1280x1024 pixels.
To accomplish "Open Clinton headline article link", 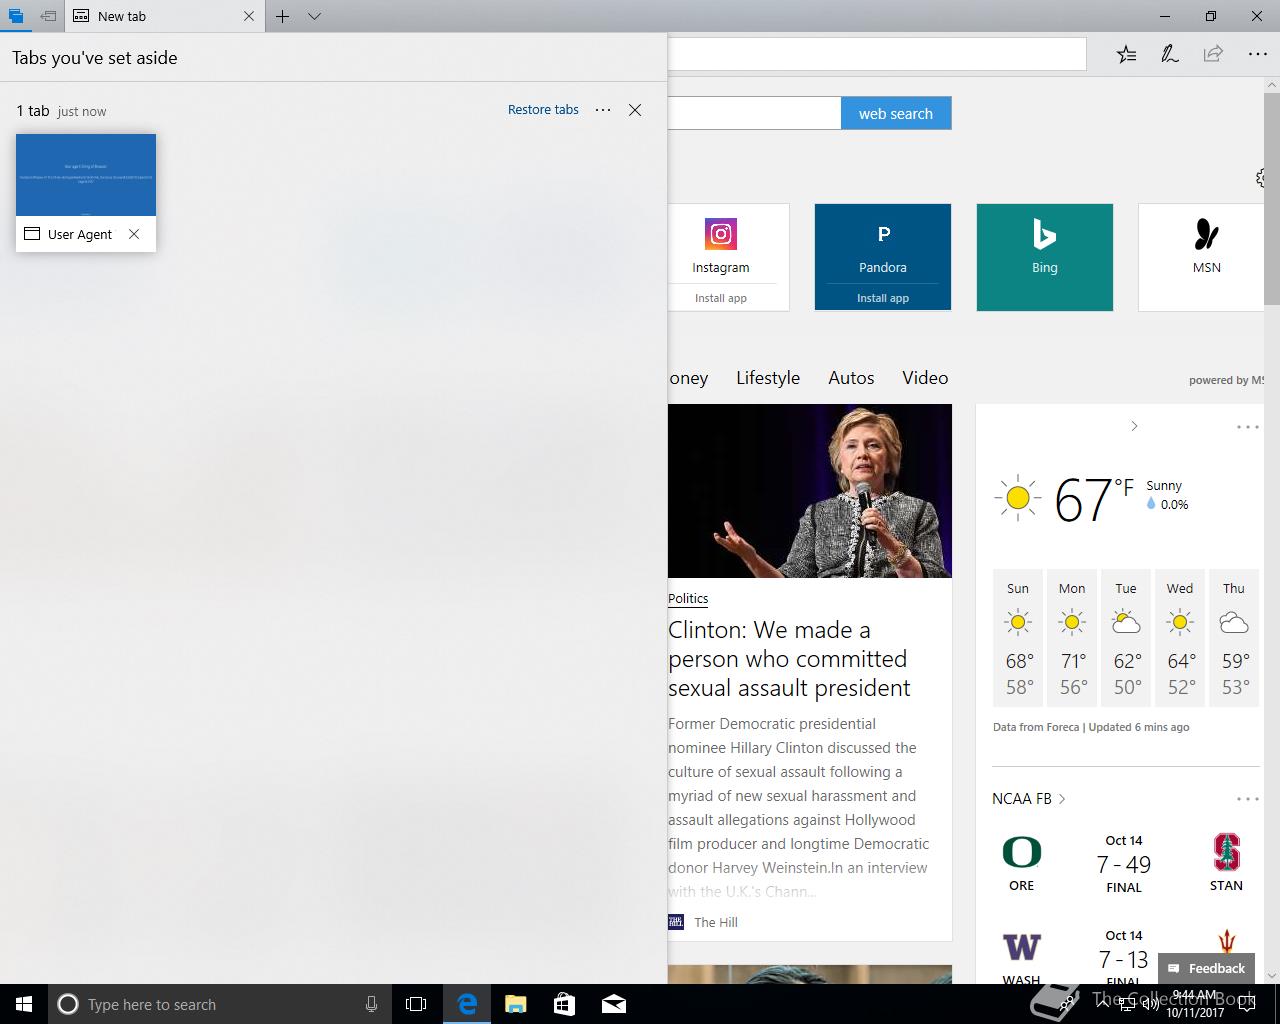I will pos(789,659).
